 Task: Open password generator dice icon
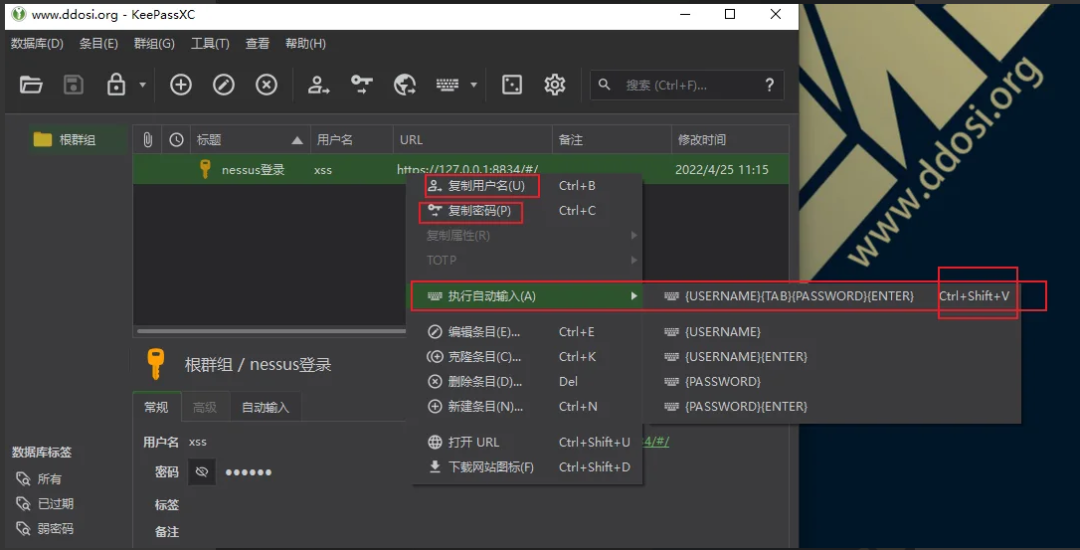coord(512,85)
